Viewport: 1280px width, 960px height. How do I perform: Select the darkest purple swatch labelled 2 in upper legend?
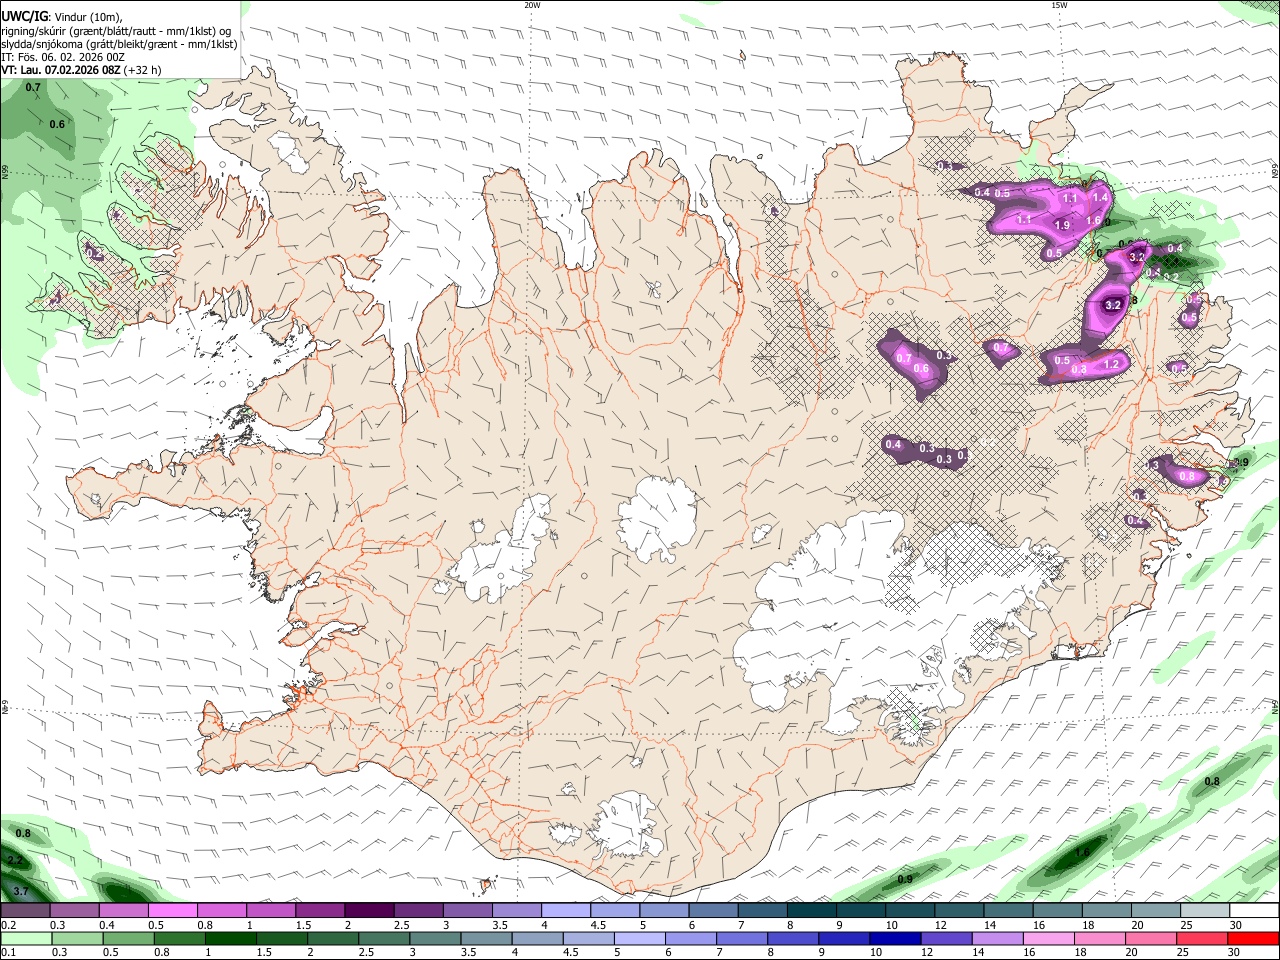point(369,911)
